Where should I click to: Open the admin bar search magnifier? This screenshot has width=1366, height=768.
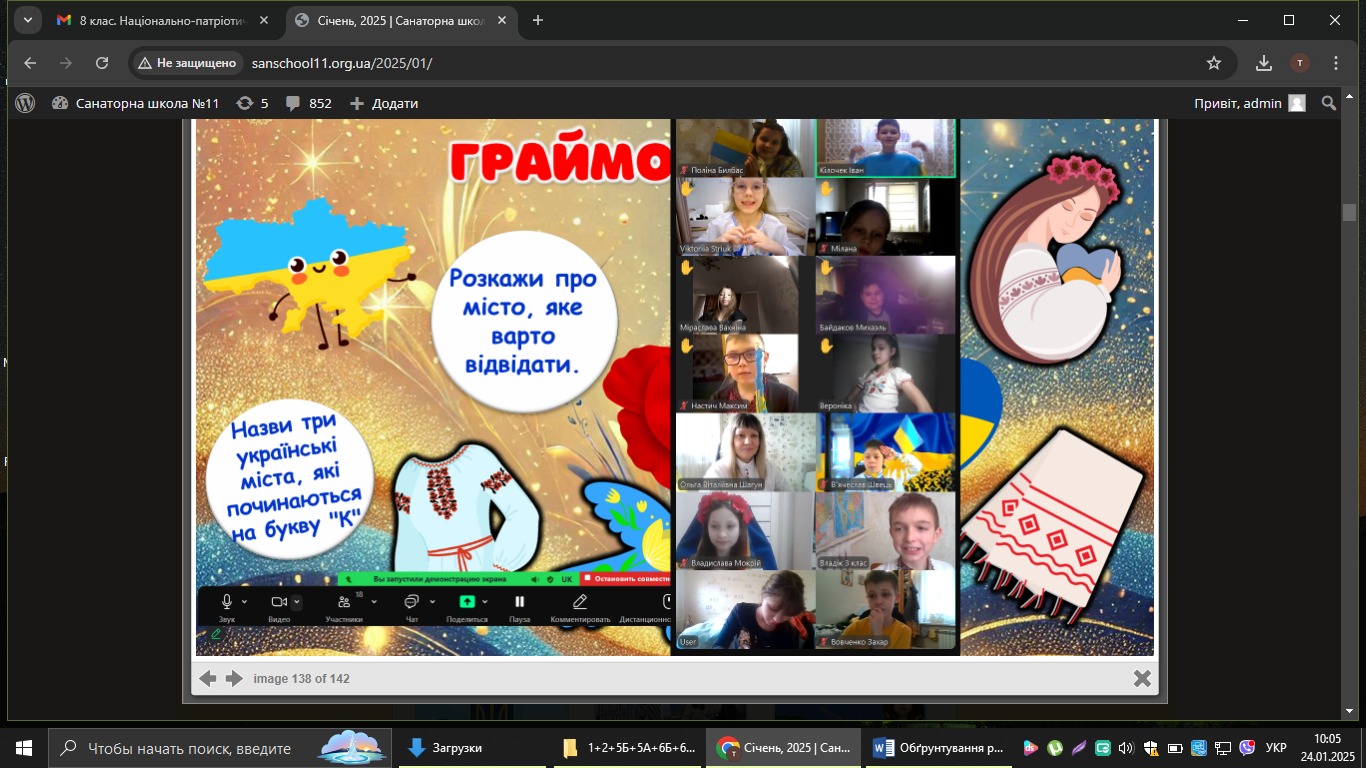click(1329, 103)
